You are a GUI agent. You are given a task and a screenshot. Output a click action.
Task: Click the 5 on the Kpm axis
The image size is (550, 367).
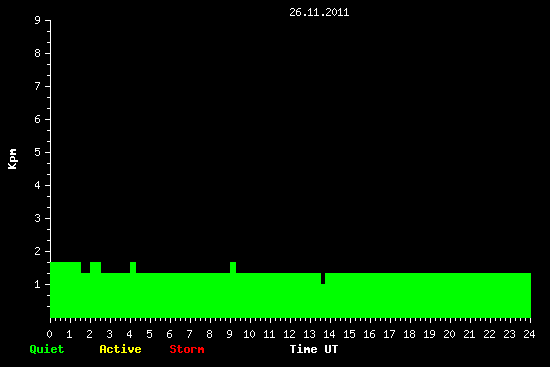[x=38, y=152]
